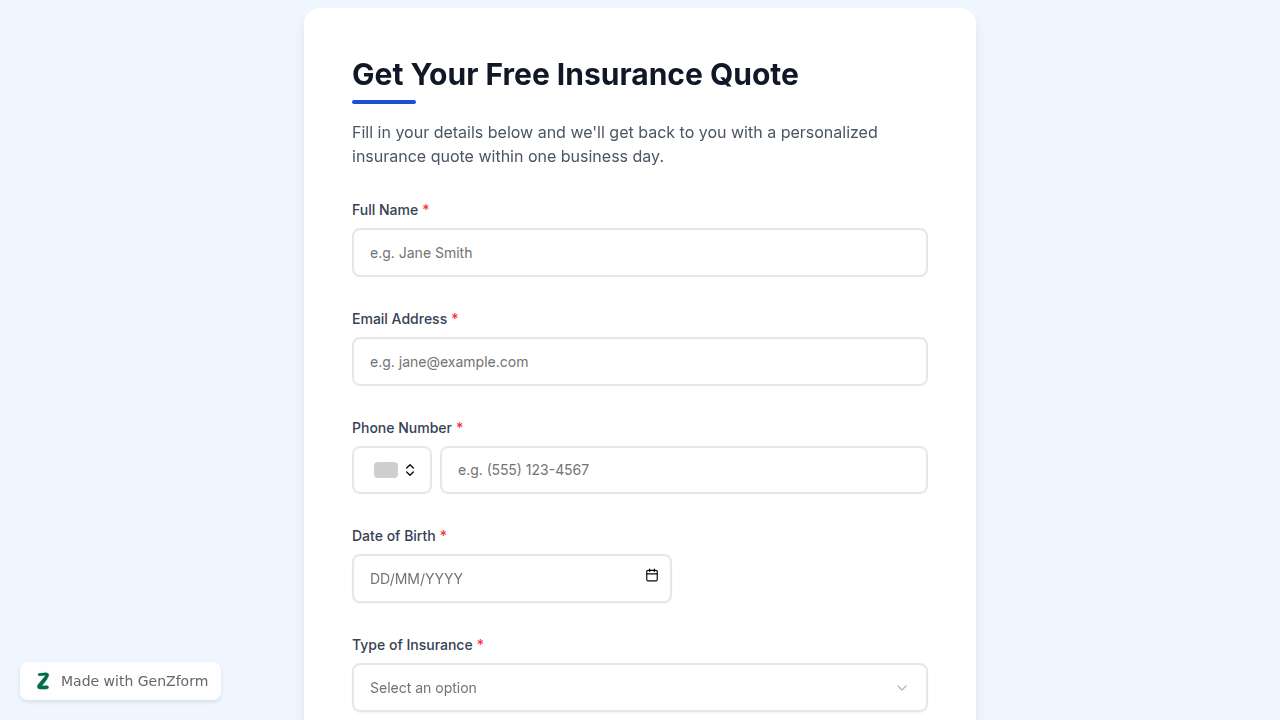1280x720 pixels.
Task: Click the "Get Your Free Insurance Quote" heading
Action: pos(575,75)
